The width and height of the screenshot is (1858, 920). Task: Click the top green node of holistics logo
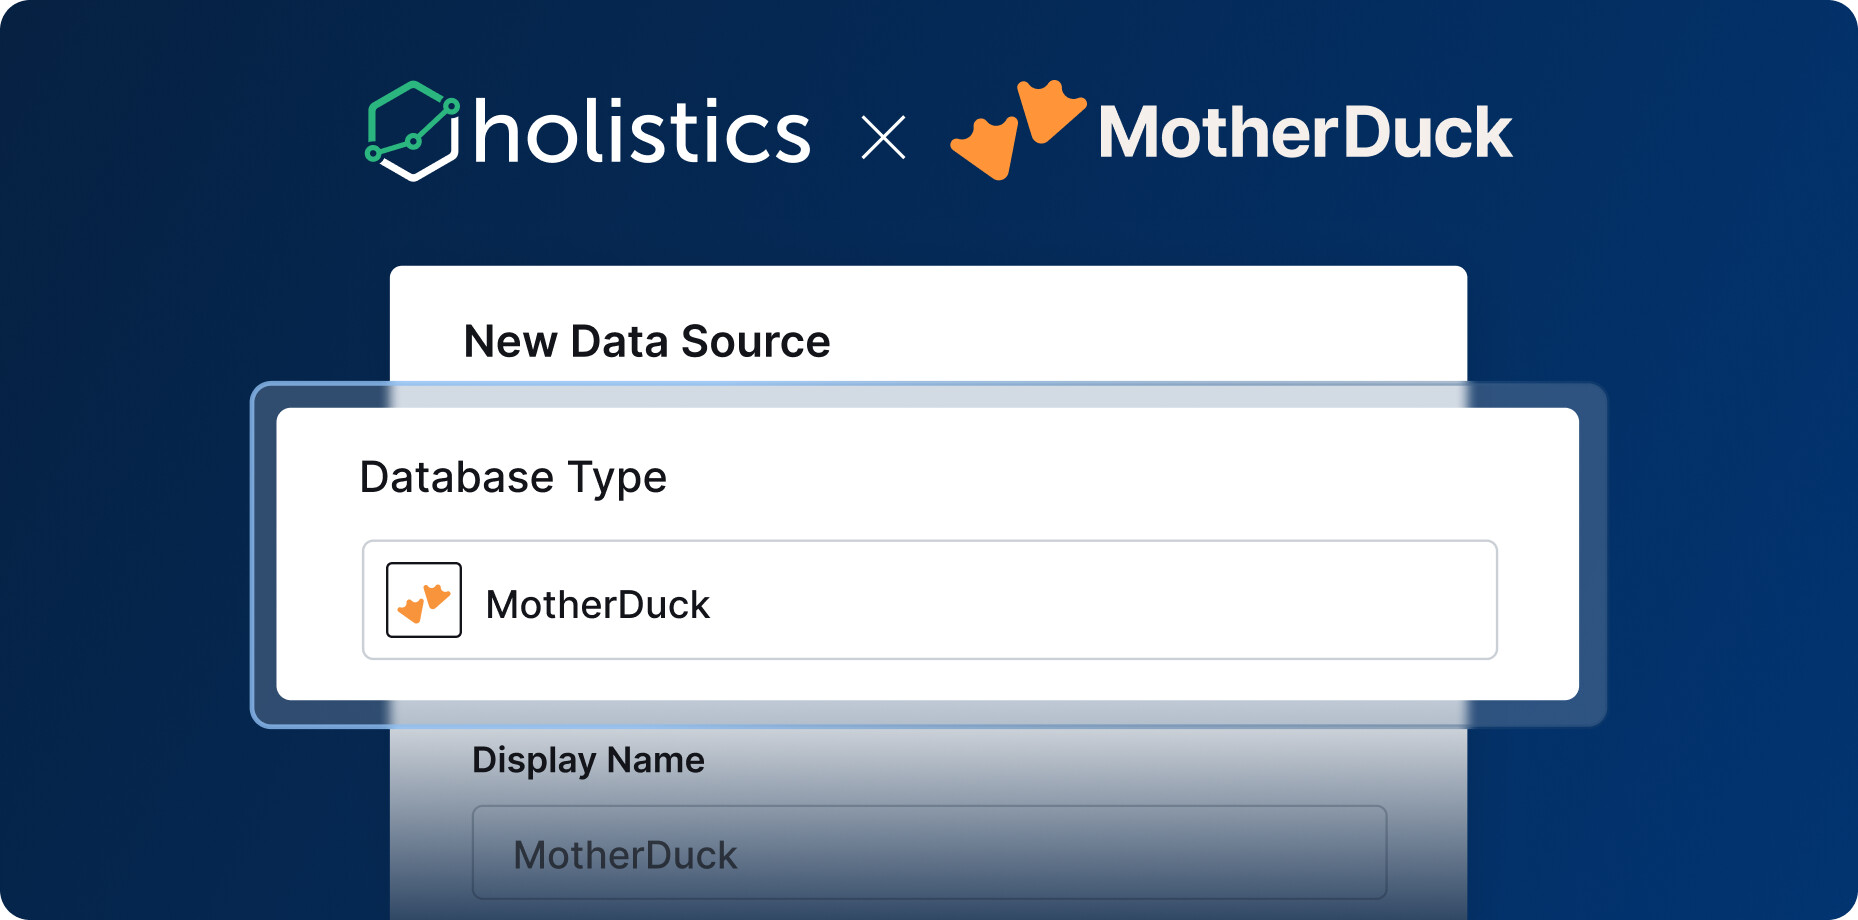point(451,105)
